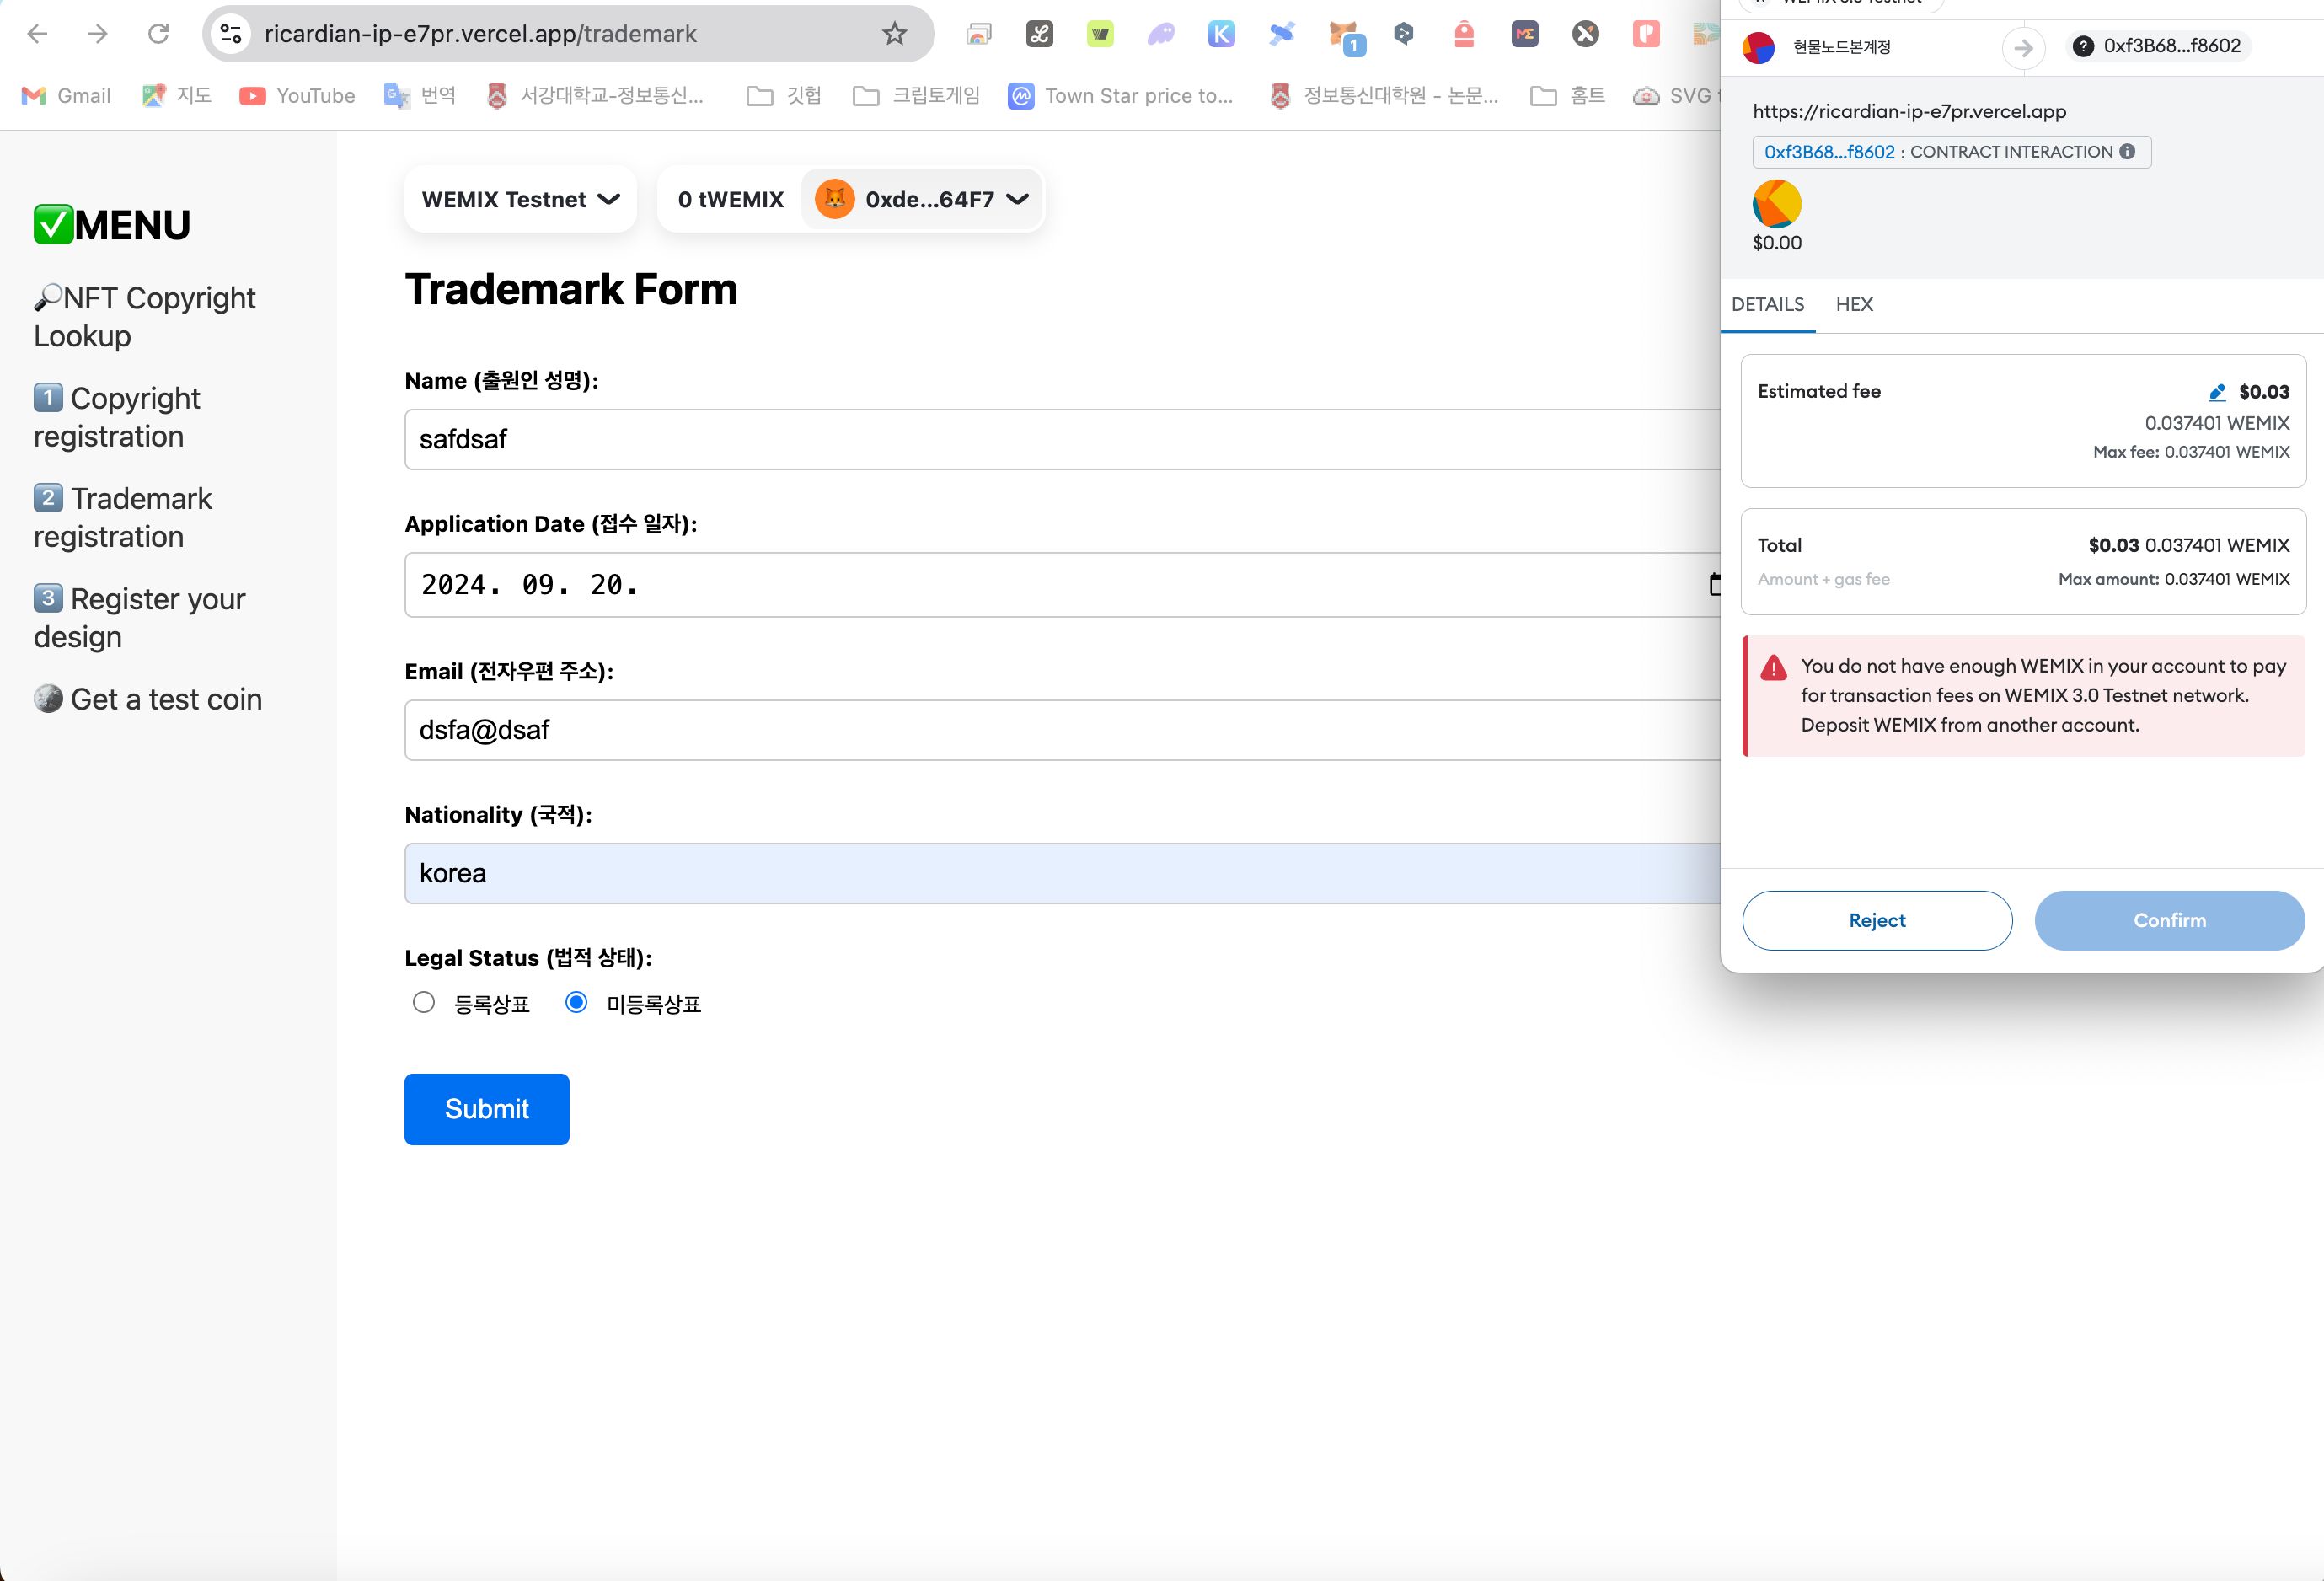Click the MetaMask account avatar
The height and width of the screenshot is (1581, 2324).
point(1758,47)
